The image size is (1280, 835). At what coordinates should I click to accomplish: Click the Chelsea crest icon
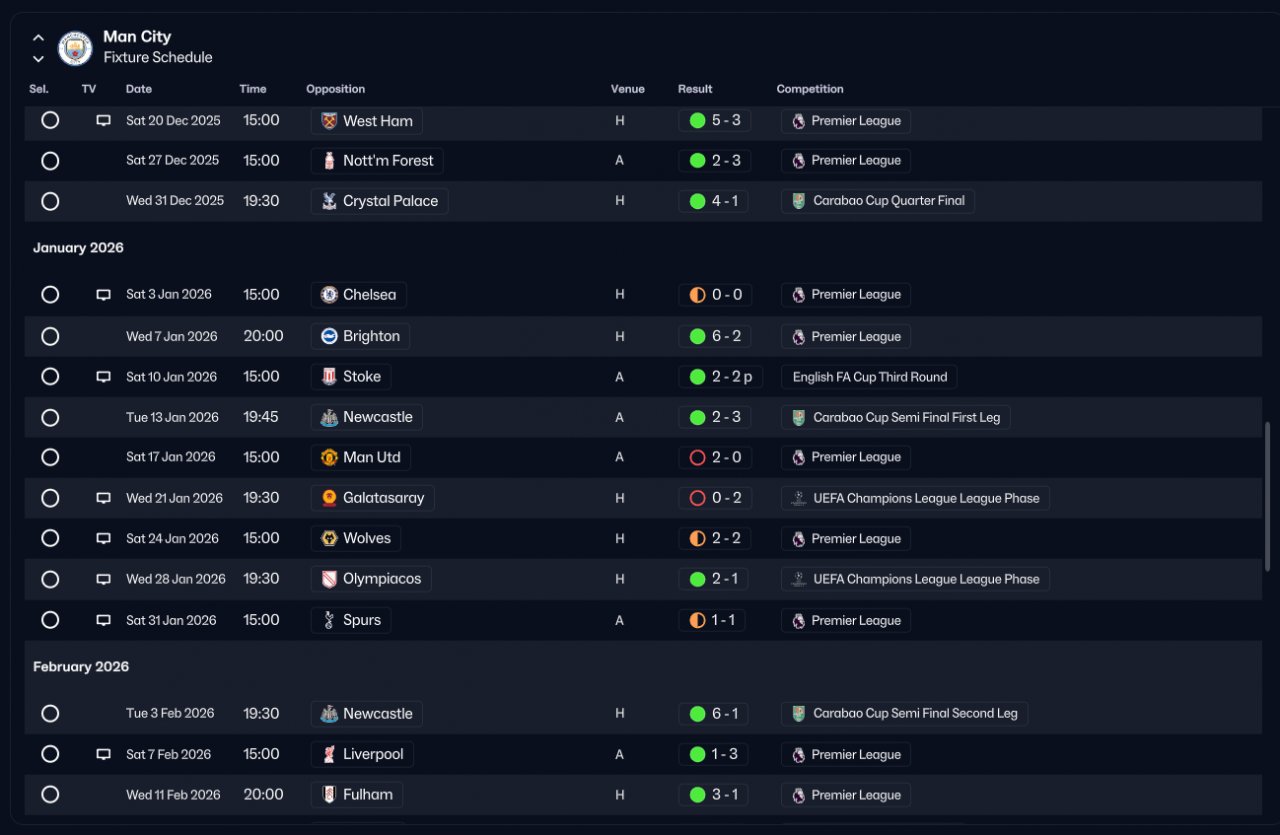pyautogui.click(x=329, y=295)
